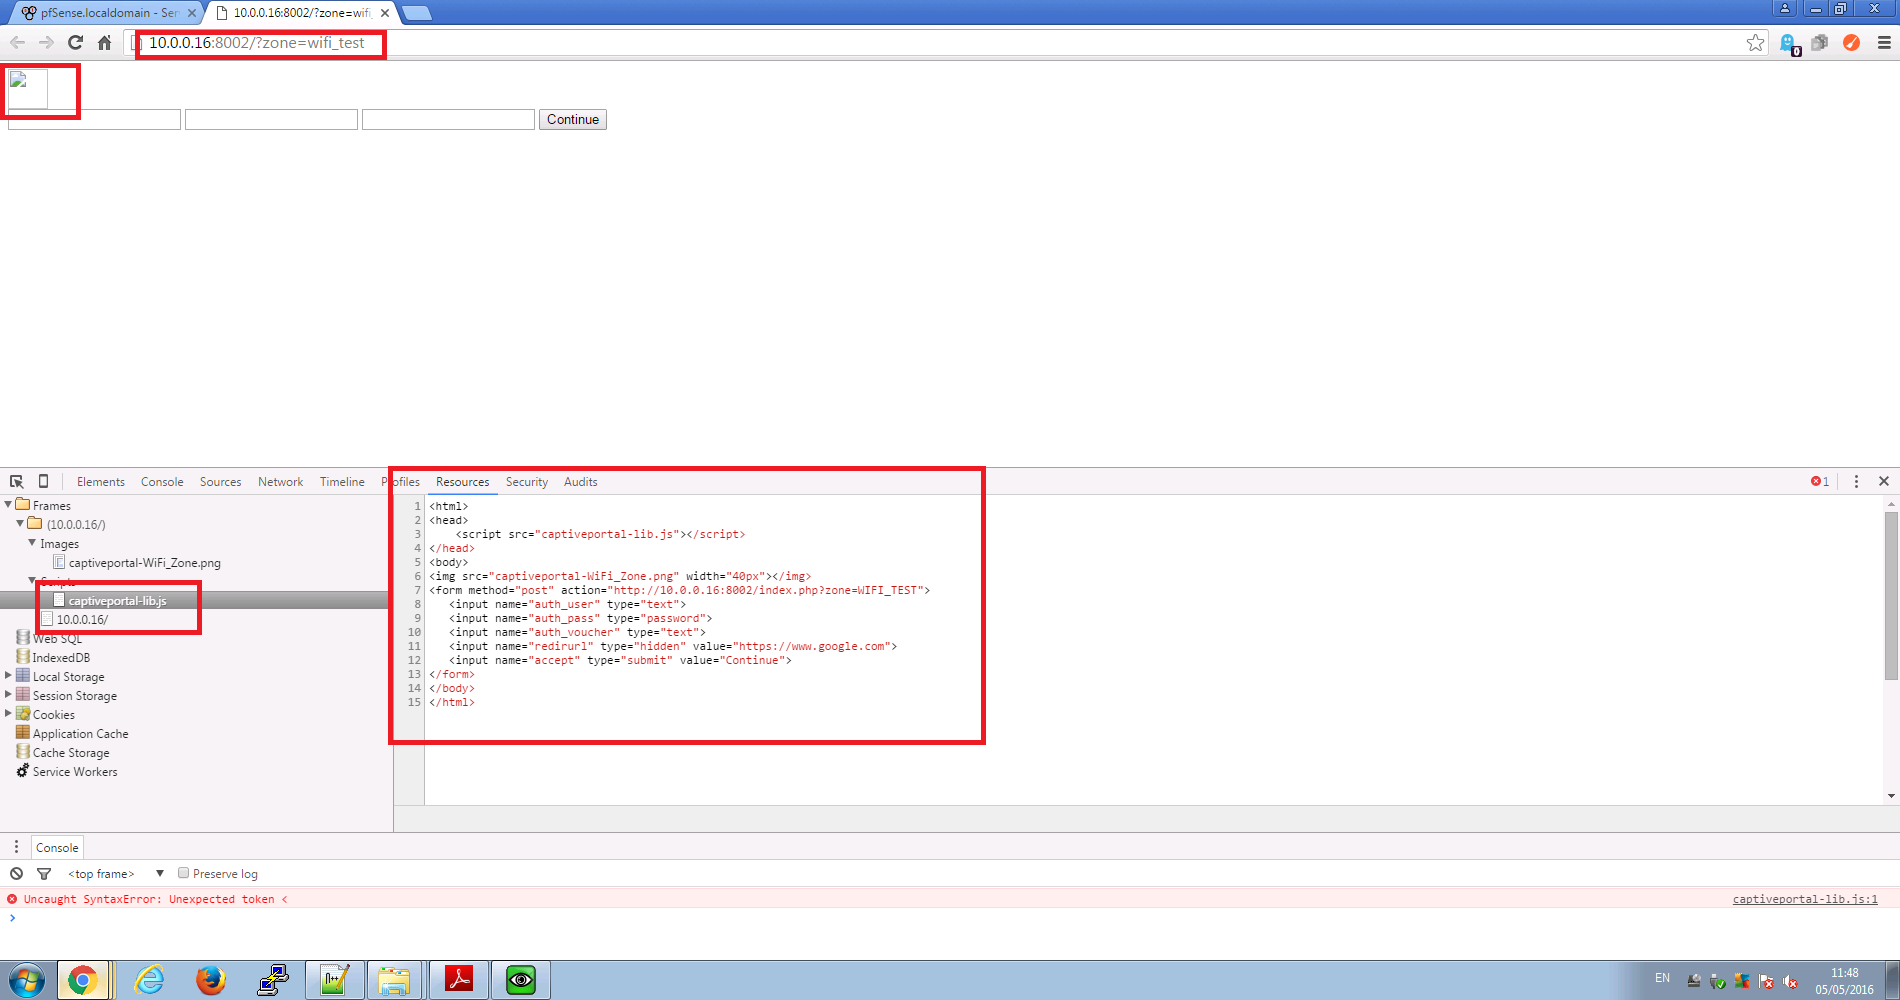The width and height of the screenshot is (1900, 1000).
Task: Collapse the (10.0.0.16/) frame folder
Action: pyautogui.click(x=20, y=524)
